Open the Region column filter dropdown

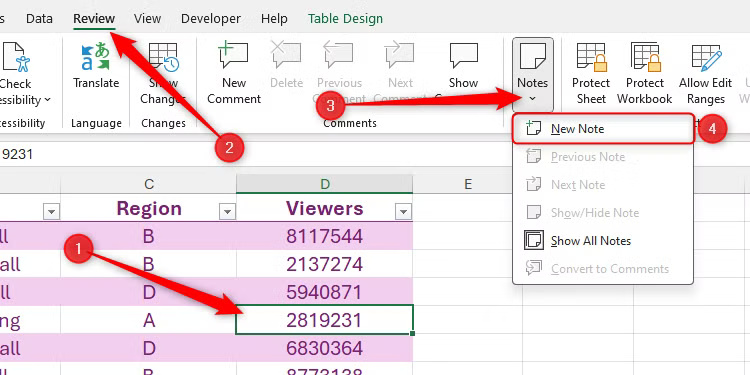(x=227, y=211)
